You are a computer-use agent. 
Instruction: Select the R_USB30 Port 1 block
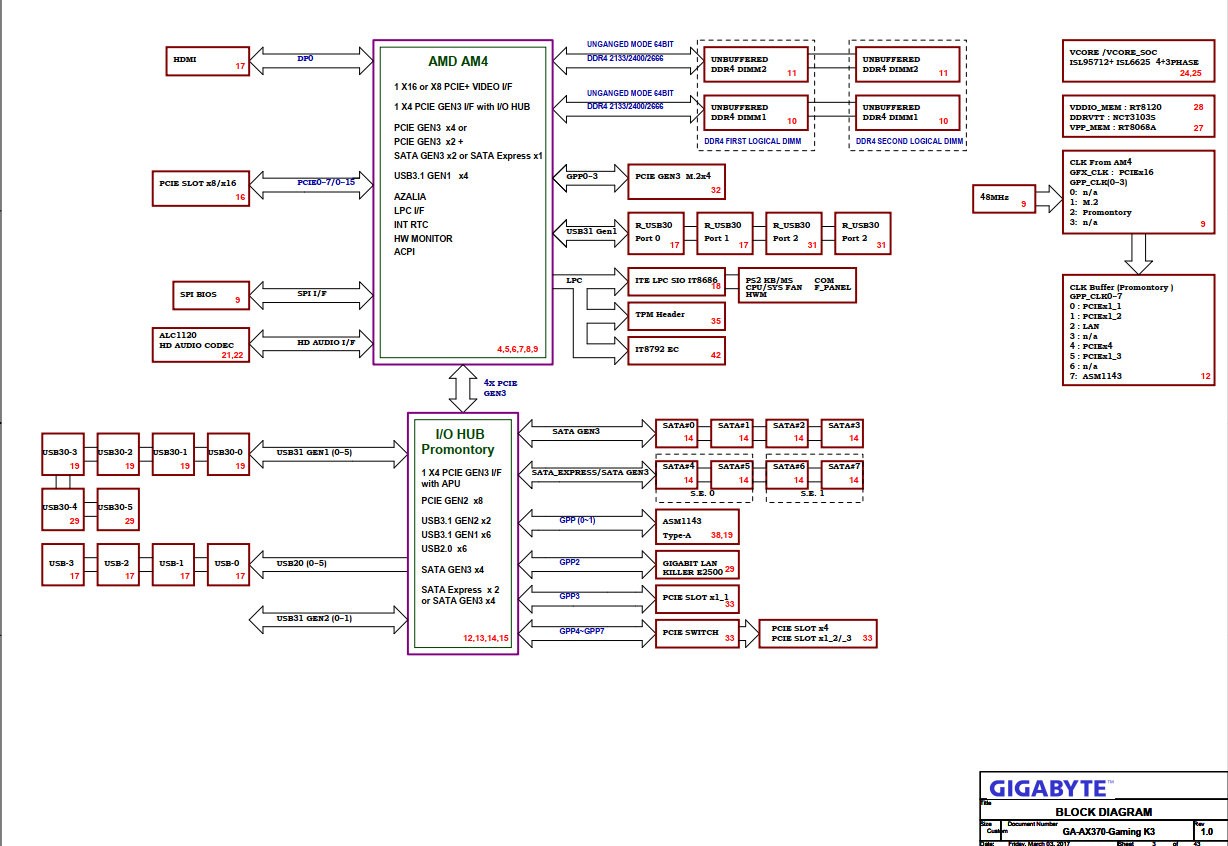click(725, 232)
